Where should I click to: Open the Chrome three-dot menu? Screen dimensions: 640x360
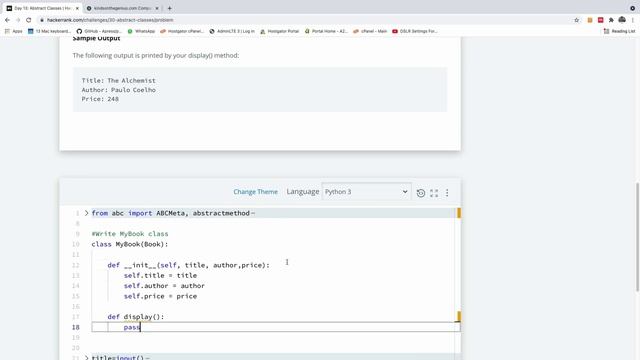pyautogui.click(x=633, y=20)
